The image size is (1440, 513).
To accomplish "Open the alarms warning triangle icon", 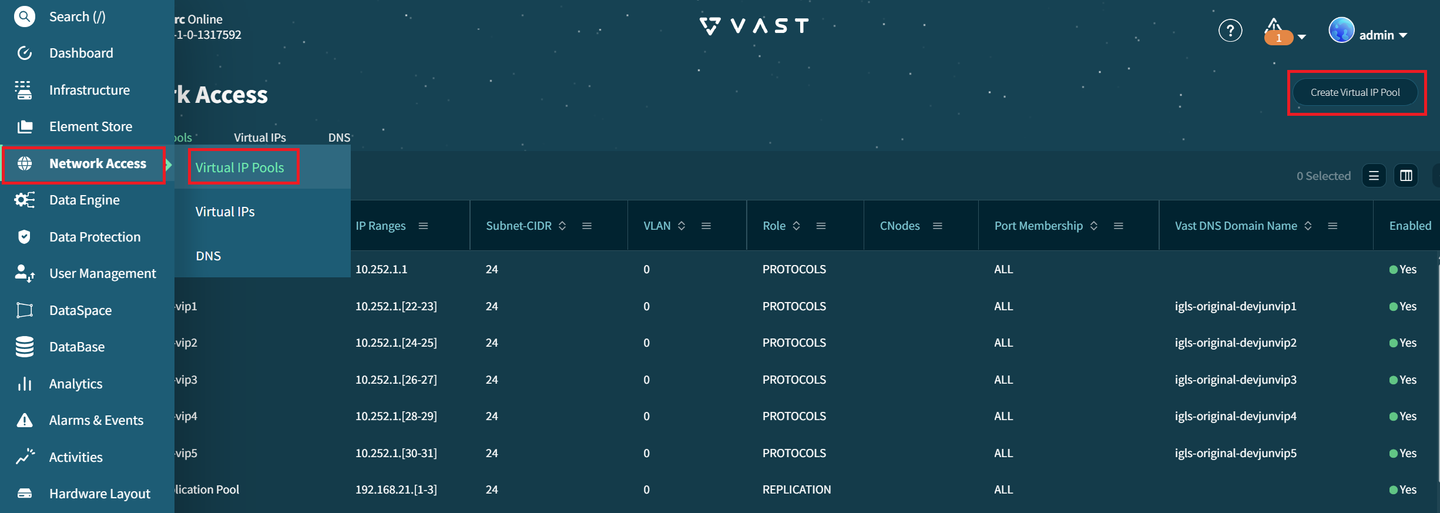I will click(x=1274, y=26).
